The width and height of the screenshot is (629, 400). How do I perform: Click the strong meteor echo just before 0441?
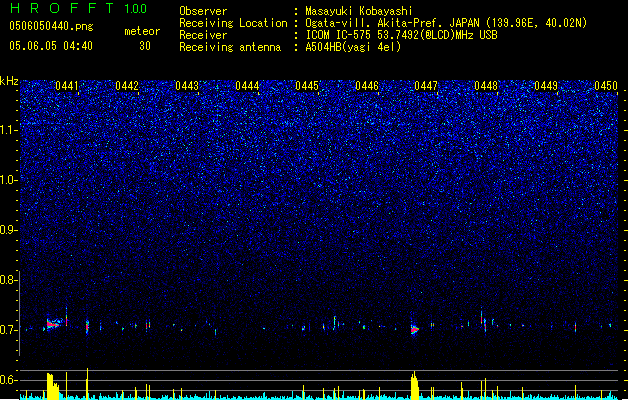pyautogui.click(x=53, y=323)
